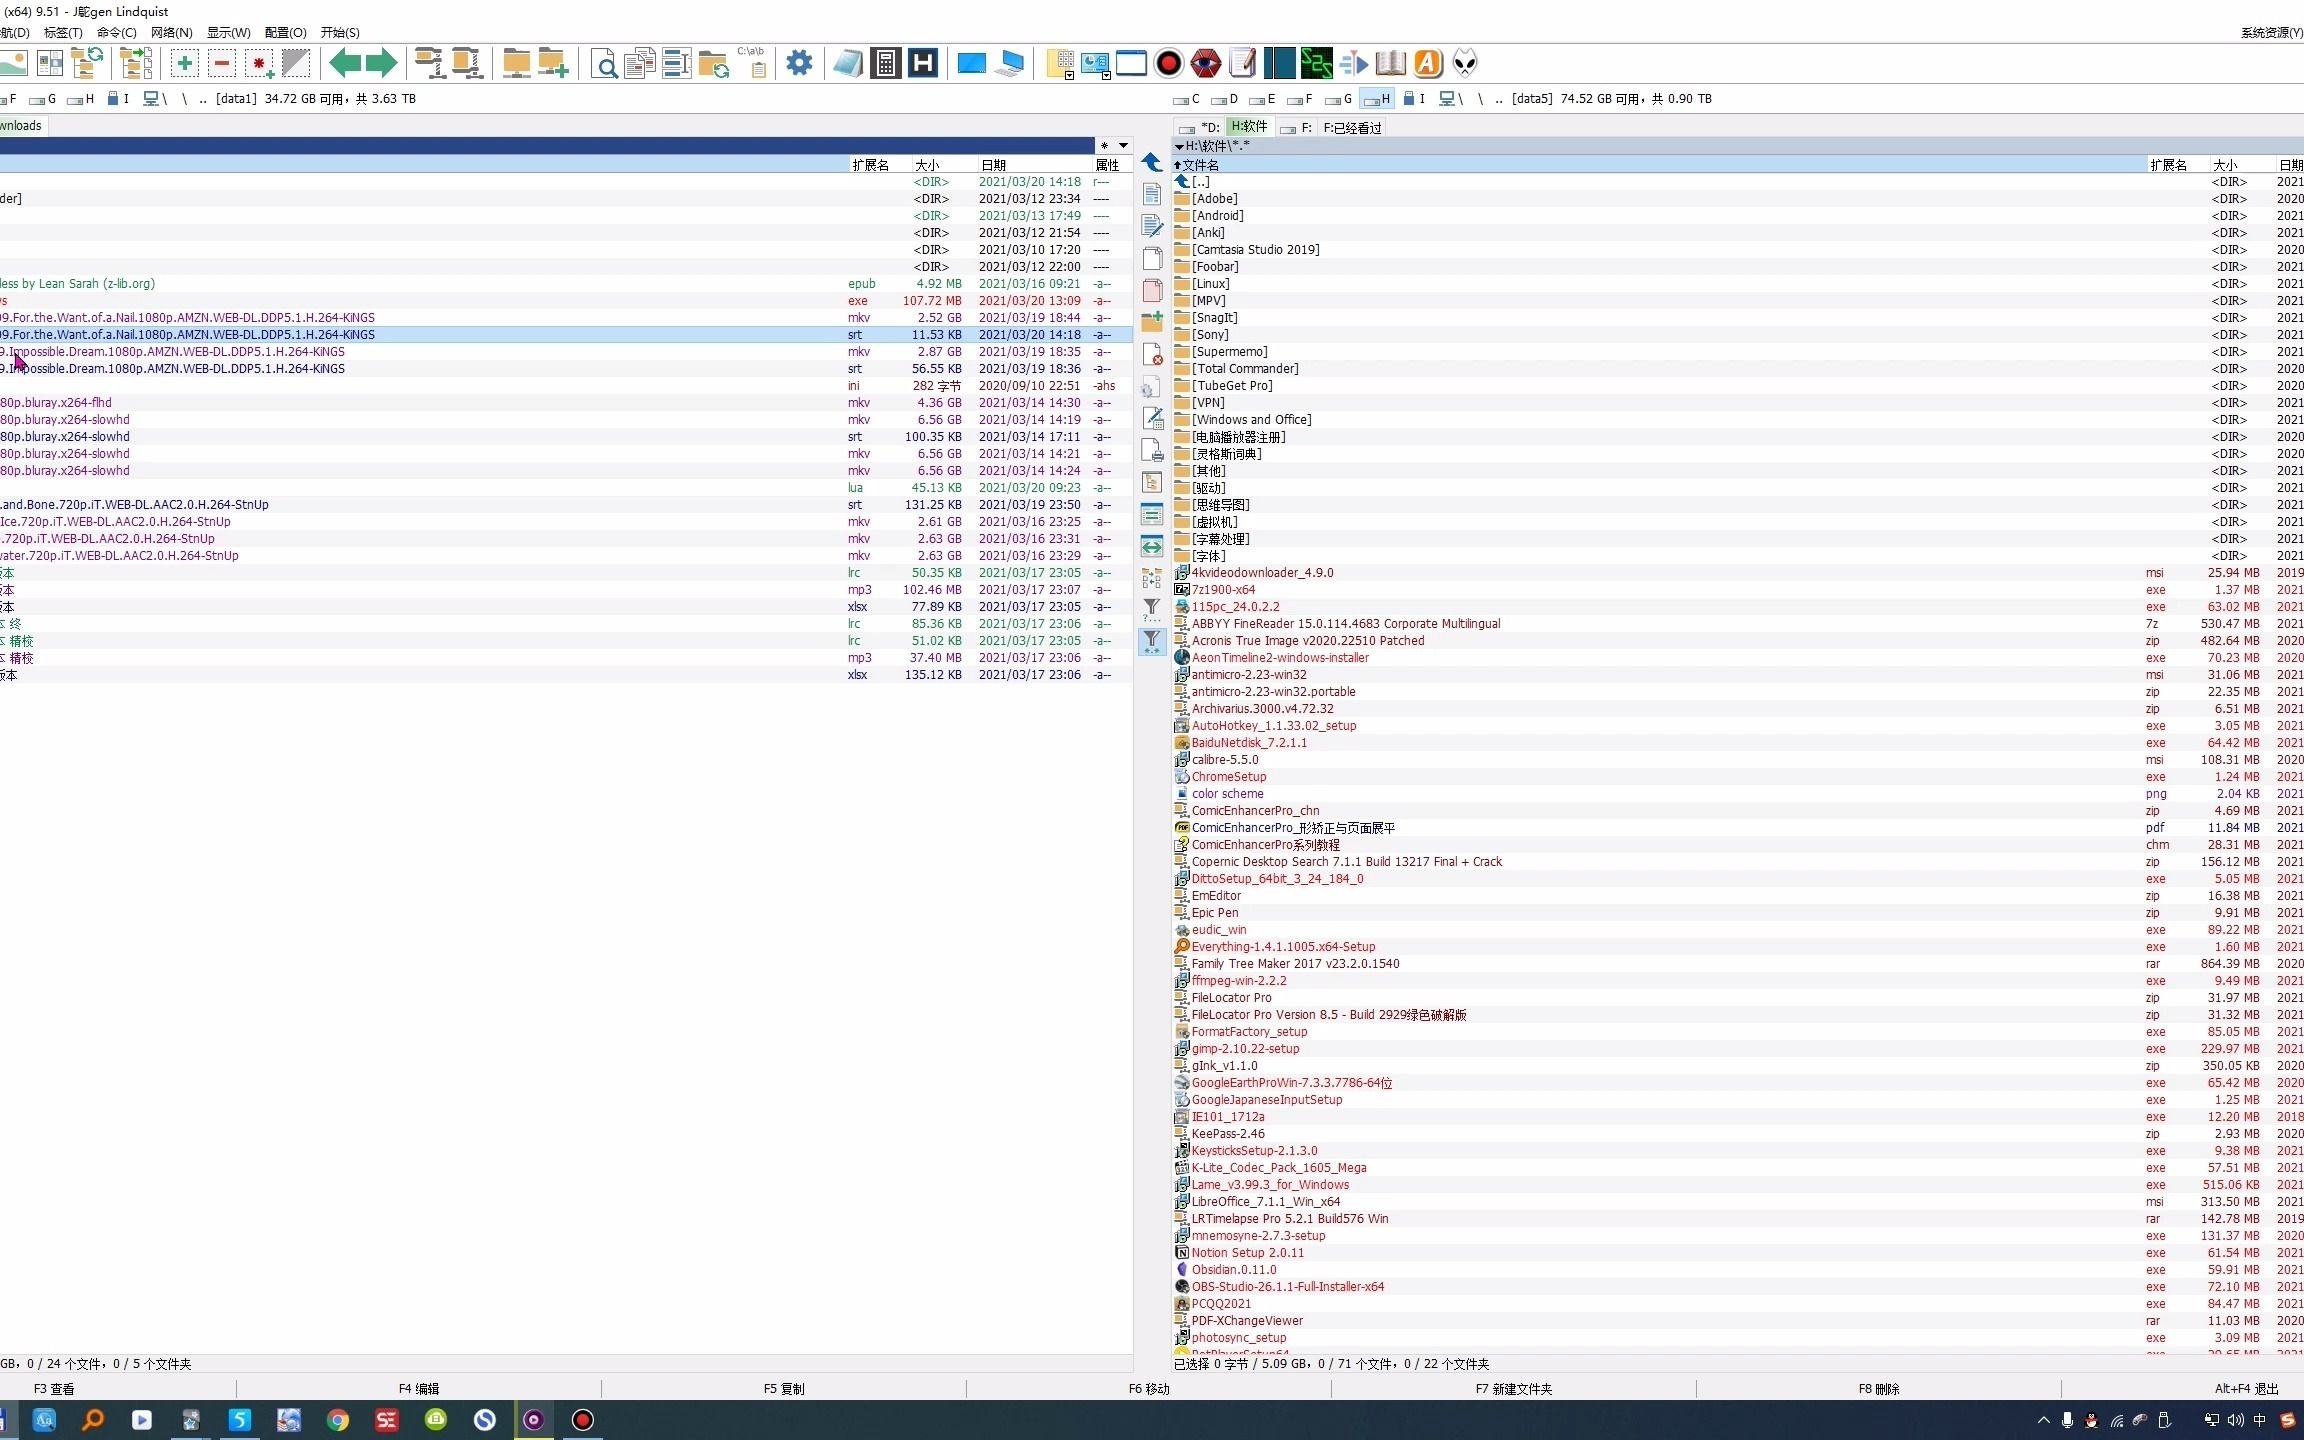Click F5 复制 button
2304x1440 pixels.
[784, 1389]
